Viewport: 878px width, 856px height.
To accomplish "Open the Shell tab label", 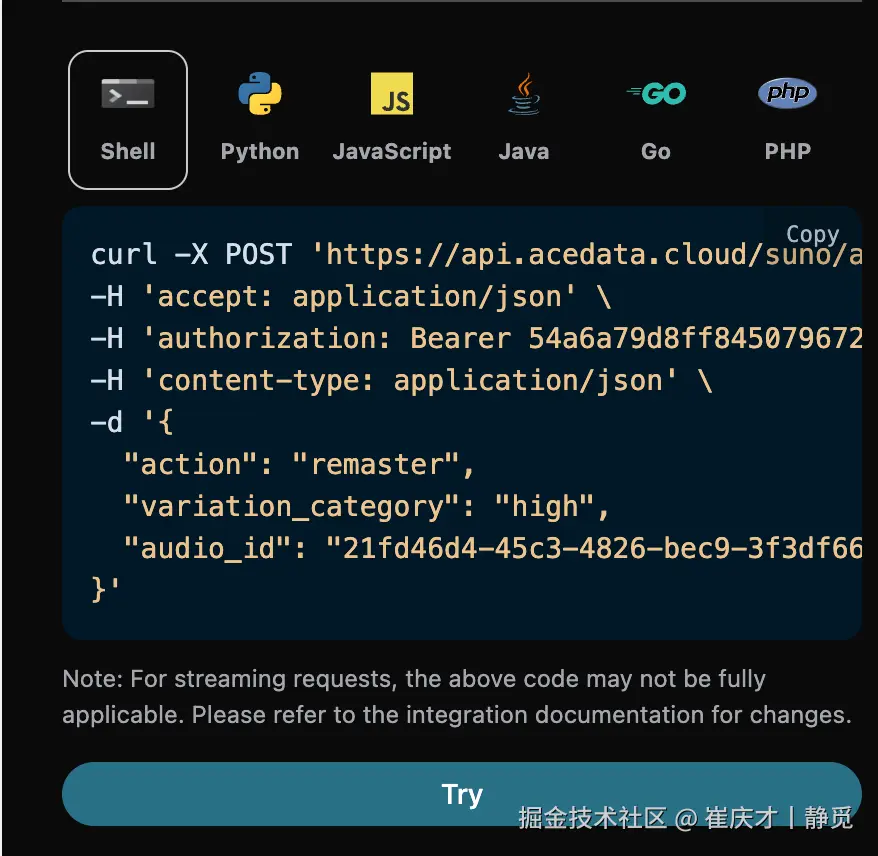I will coord(128,151).
